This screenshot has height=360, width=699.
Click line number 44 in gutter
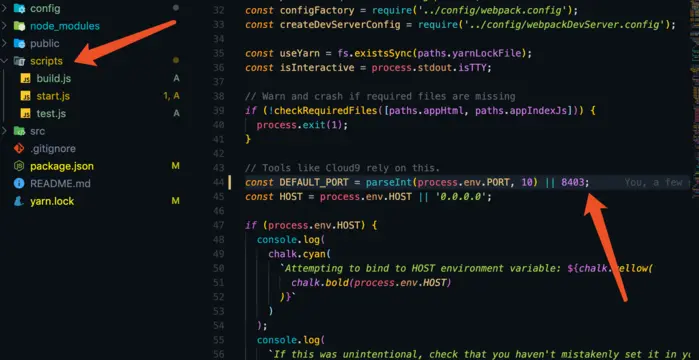coord(218,182)
